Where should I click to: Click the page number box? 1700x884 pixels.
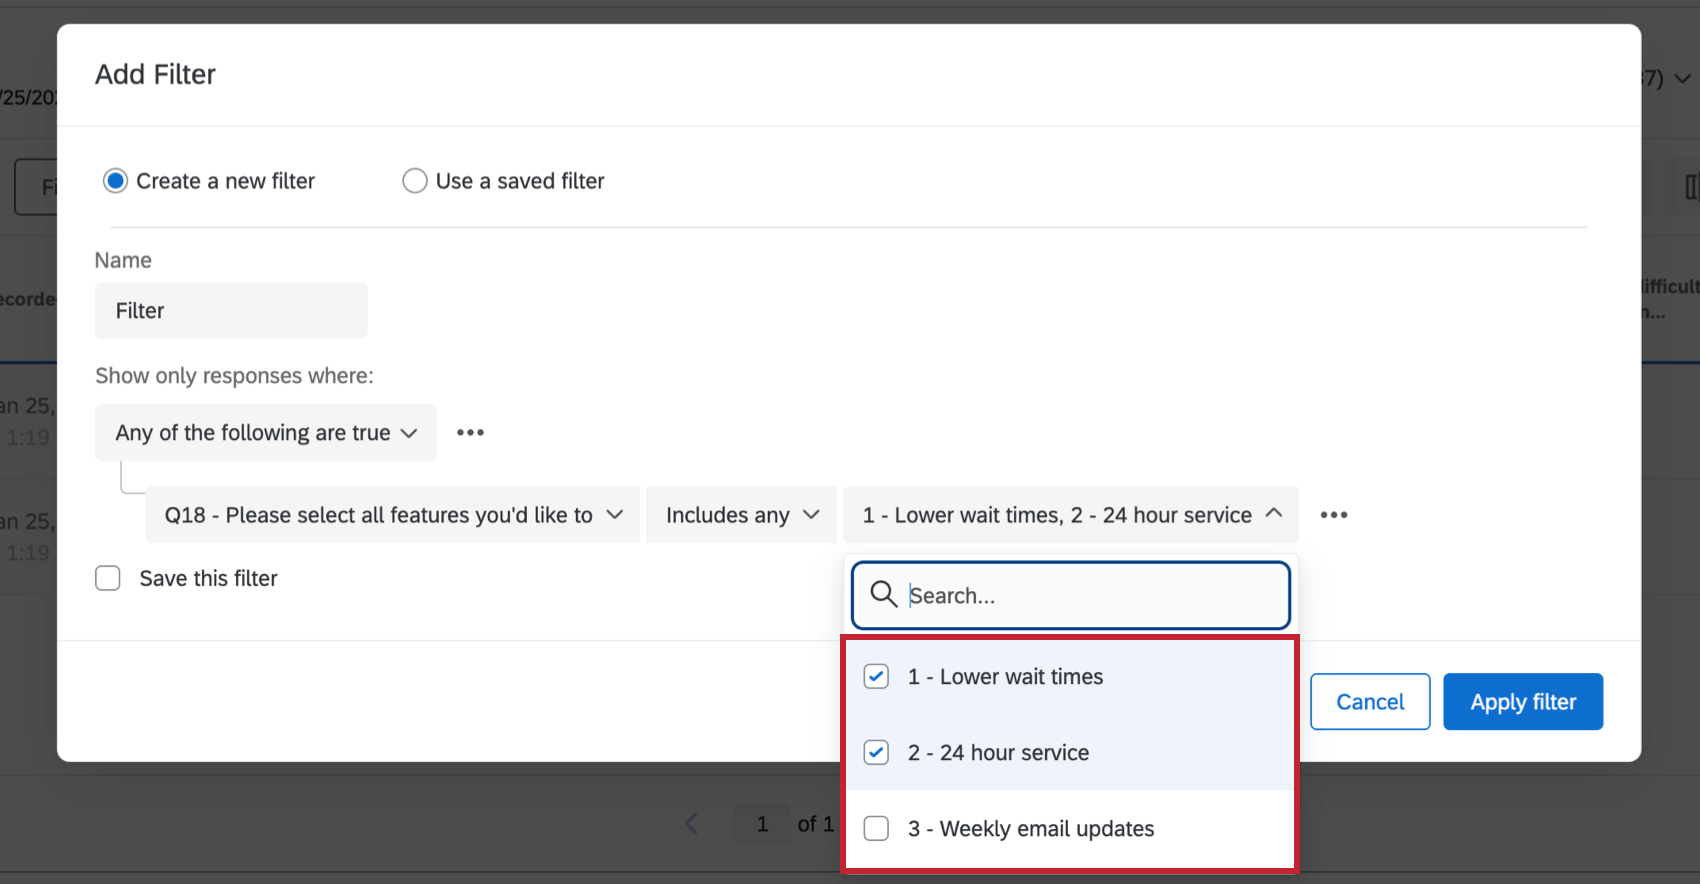coord(762,824)
